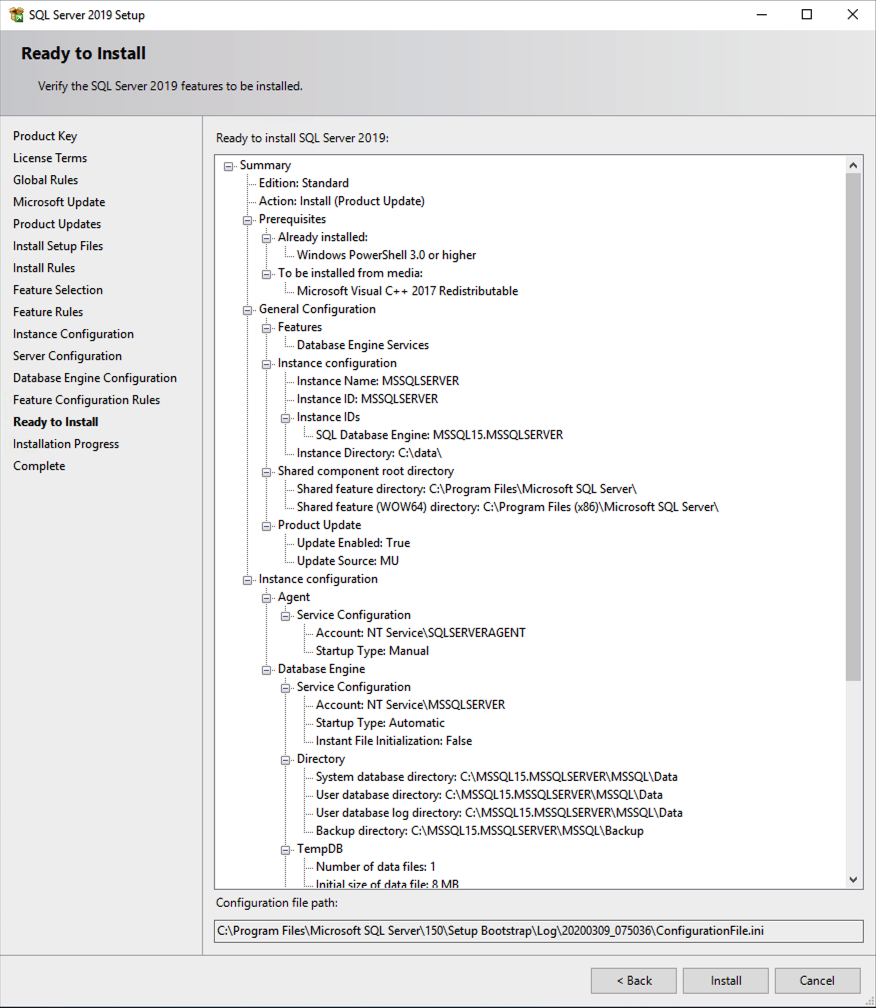Viewport: 876px width, 1008px height.
Task: Collapse the Prerequisites tree node
Action: (247, 220)
